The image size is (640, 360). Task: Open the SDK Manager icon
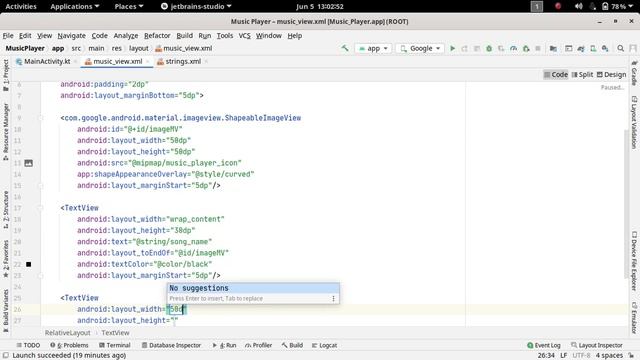click(x=605, y=48)
